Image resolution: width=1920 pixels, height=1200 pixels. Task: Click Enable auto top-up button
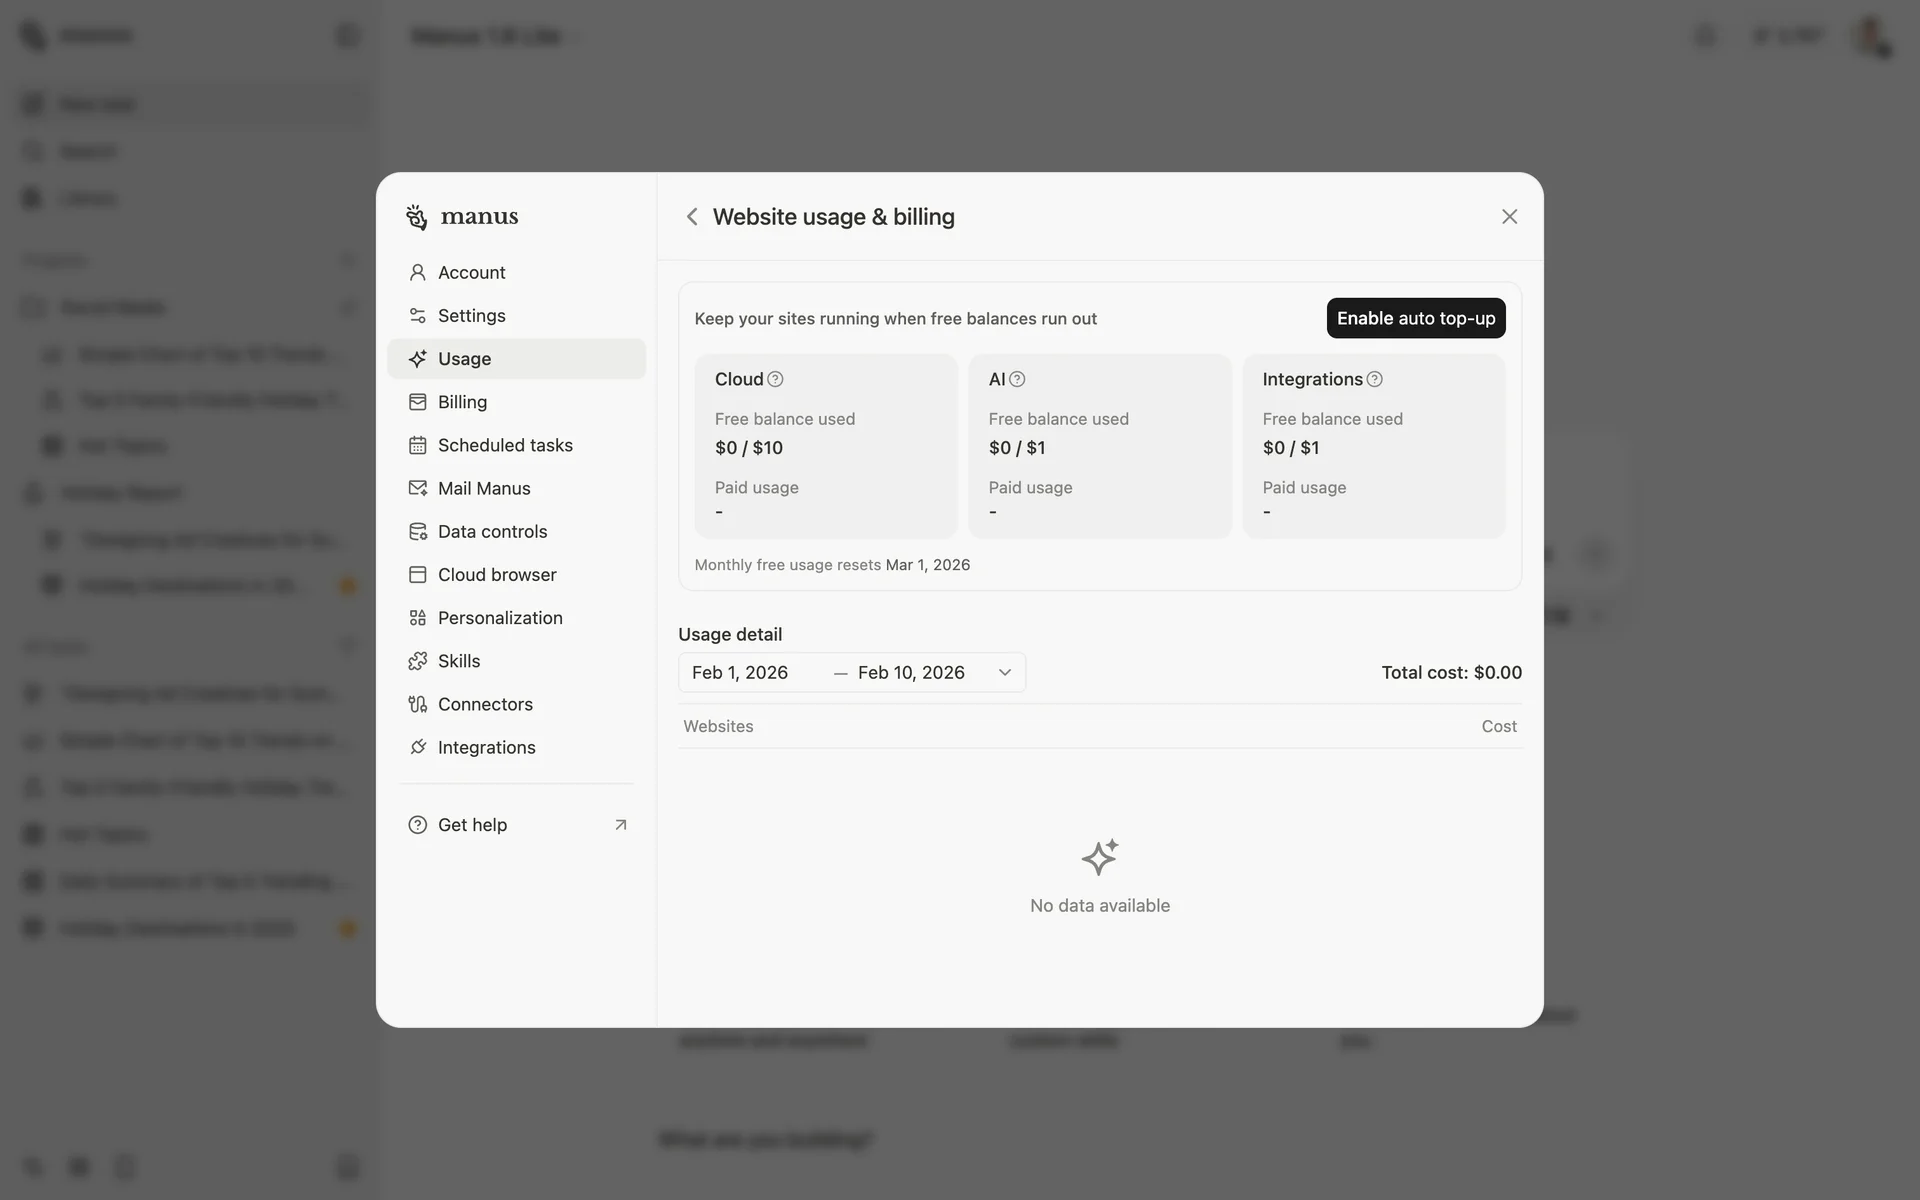1415,318
